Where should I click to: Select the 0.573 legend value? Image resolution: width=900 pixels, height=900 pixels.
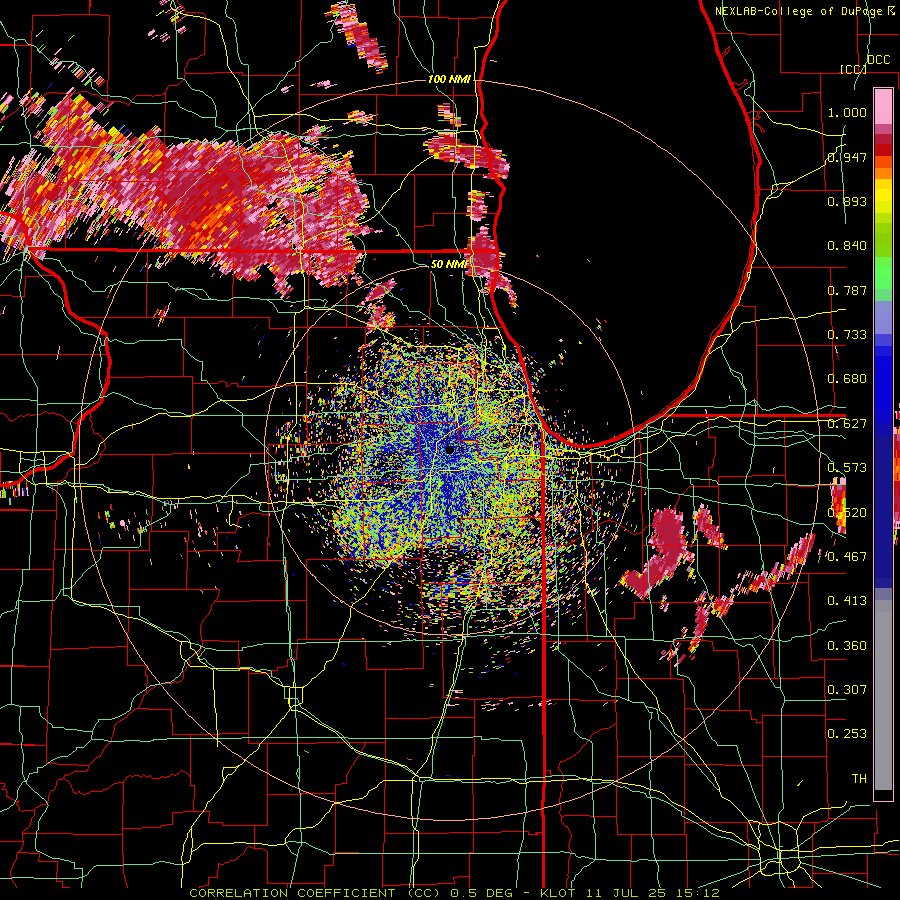pyautogui.click(x=847, y=468)
